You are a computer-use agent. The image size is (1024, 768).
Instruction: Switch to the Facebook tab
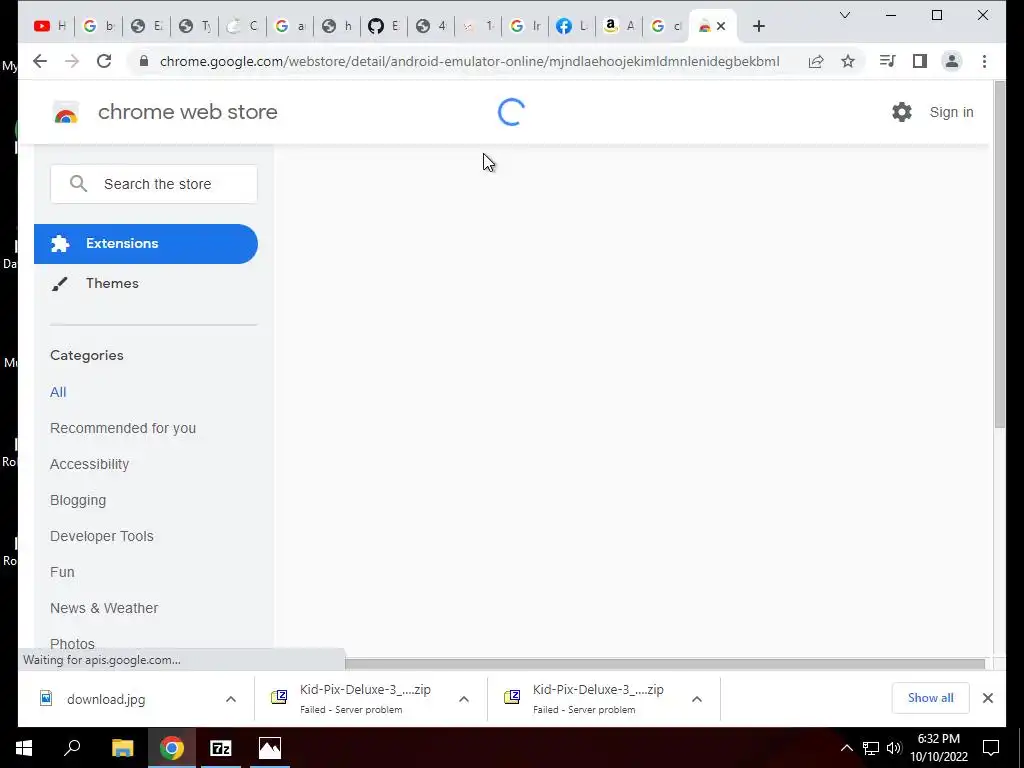click(572, 26)
